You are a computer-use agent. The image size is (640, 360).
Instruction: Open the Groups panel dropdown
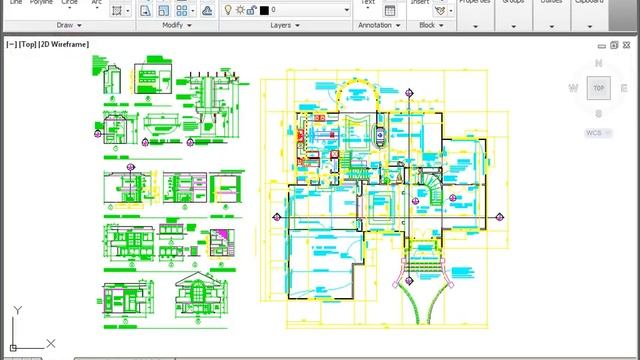513,27
